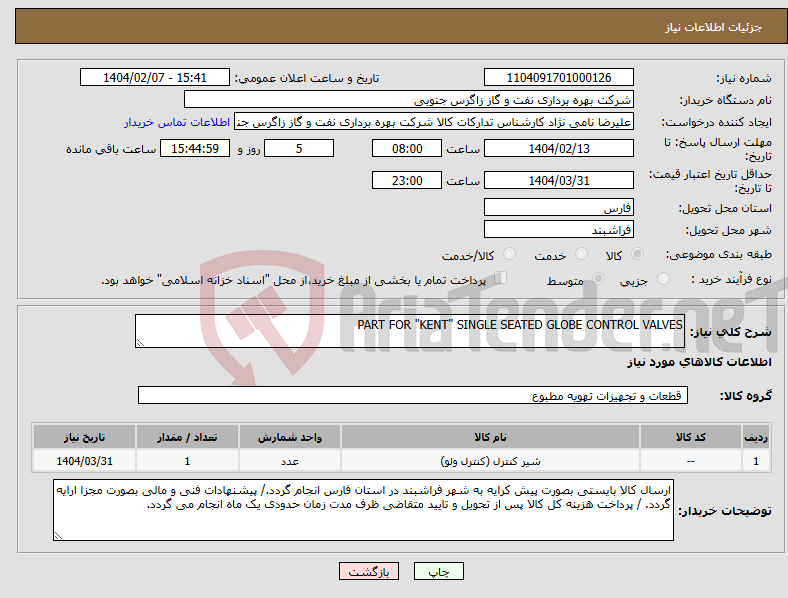Click the page header جزئیات اطلاعات نیاز
The height and width of the screenshot is (598, 788).
pyautogui.click(x=714, y=27)
